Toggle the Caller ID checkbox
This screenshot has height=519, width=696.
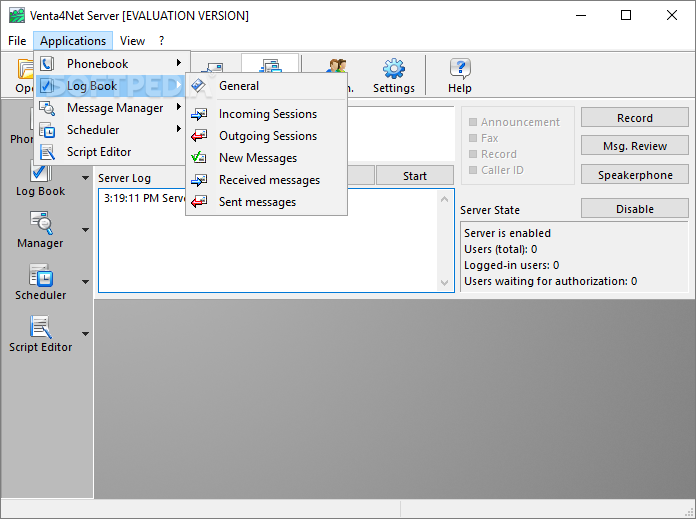click(473, 170)
